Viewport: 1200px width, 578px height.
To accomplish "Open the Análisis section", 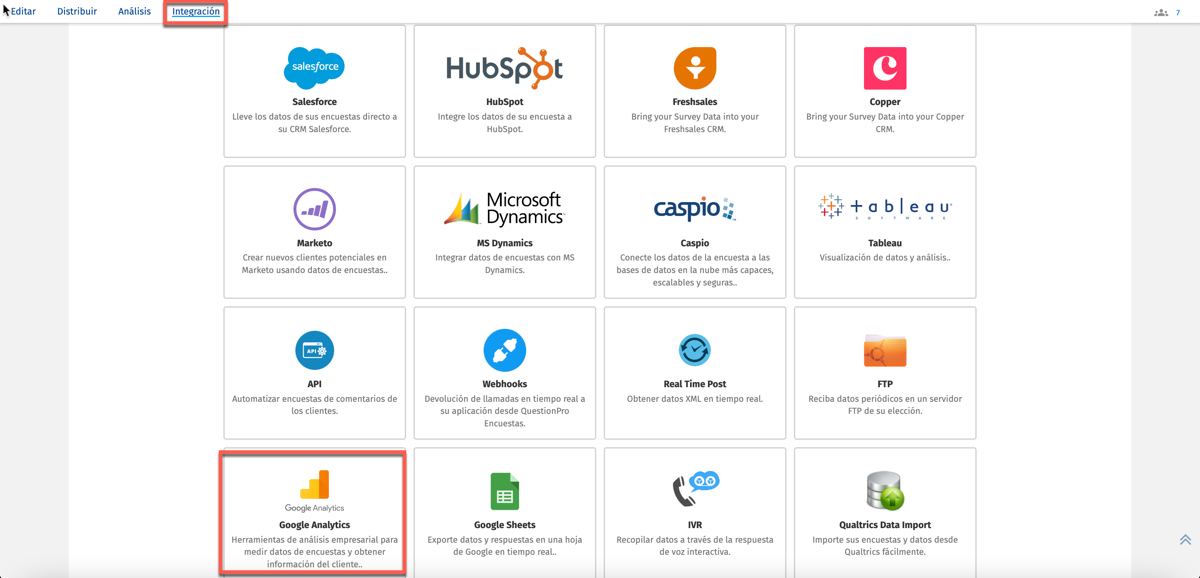I will (x=134, y=11).
